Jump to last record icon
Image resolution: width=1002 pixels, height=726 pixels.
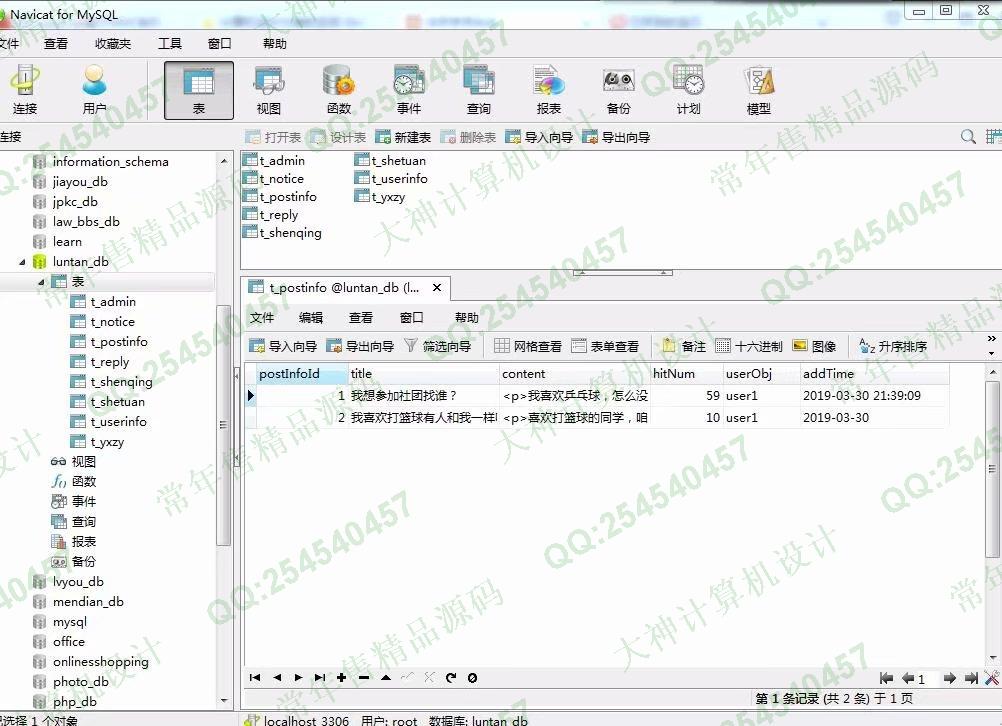click(x=320, y=677)
